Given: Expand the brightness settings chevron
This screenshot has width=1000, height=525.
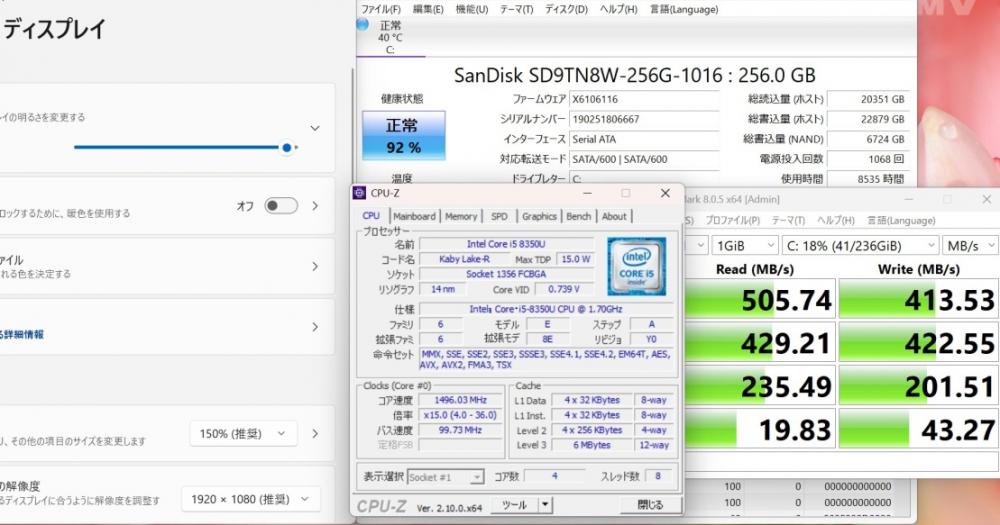Looking at the screenshot, I should (315, 128).
